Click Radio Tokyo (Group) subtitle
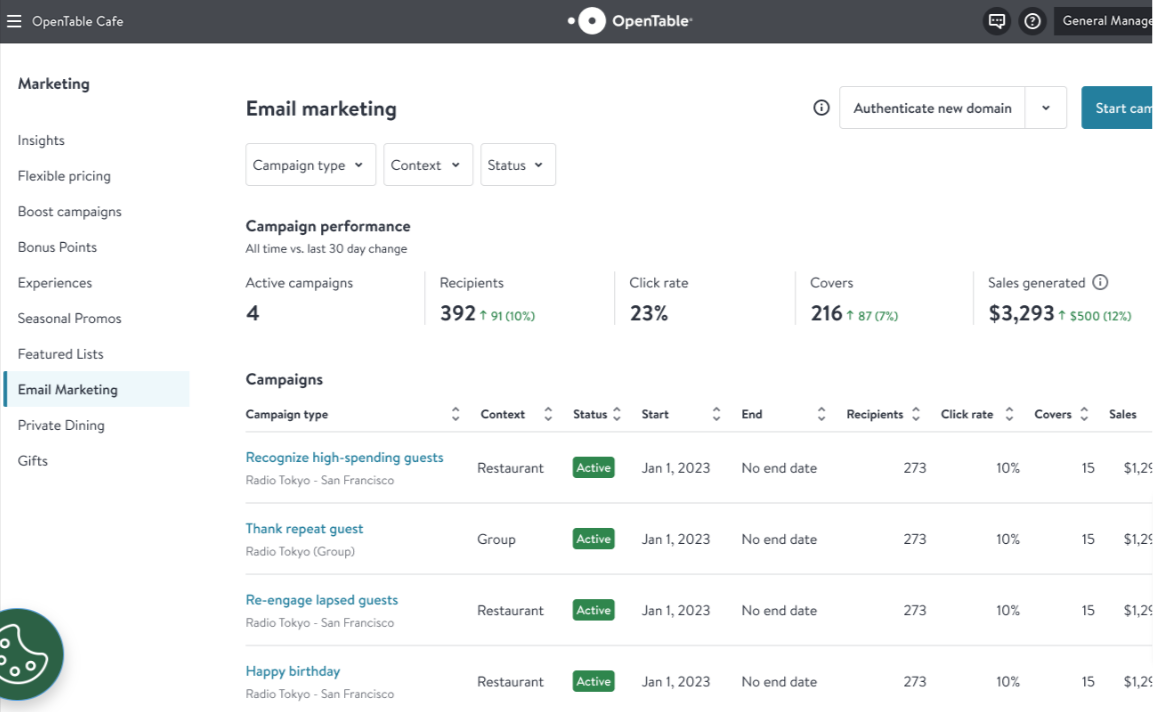The height and width of the screenshot is (712, 1153). coord(300,552)
